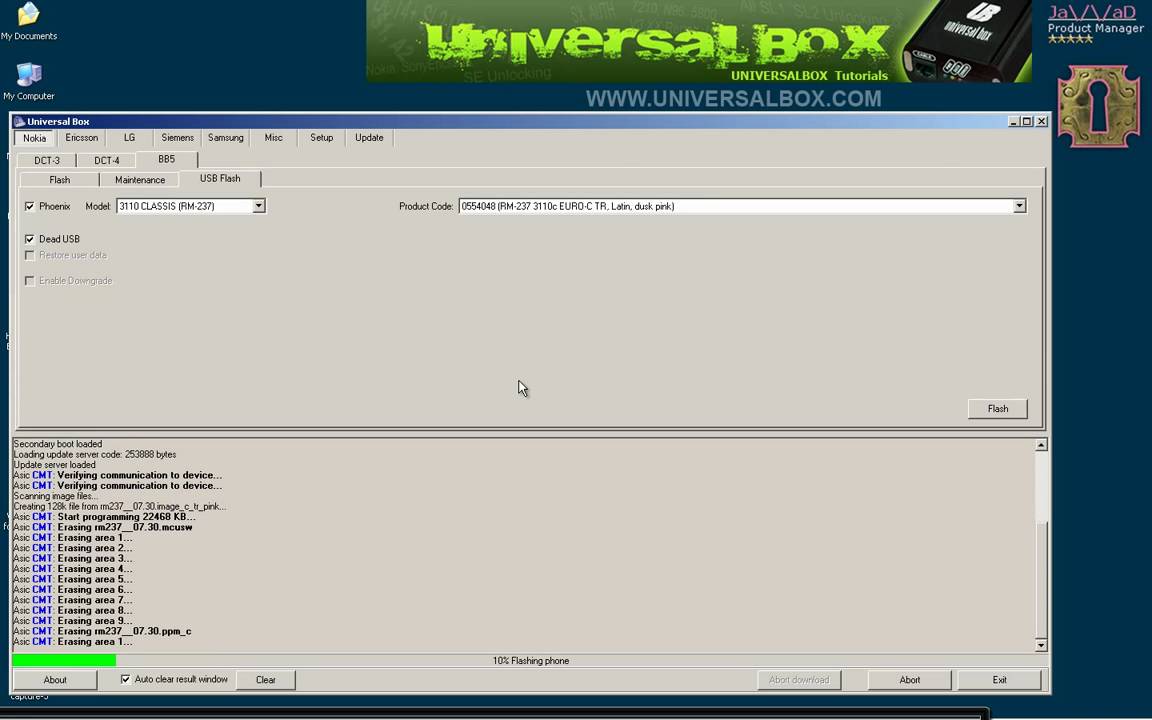Screen dimensions: 1152x720
Task: Click the Universal Box banner image
Action: (x=699, y=41)
